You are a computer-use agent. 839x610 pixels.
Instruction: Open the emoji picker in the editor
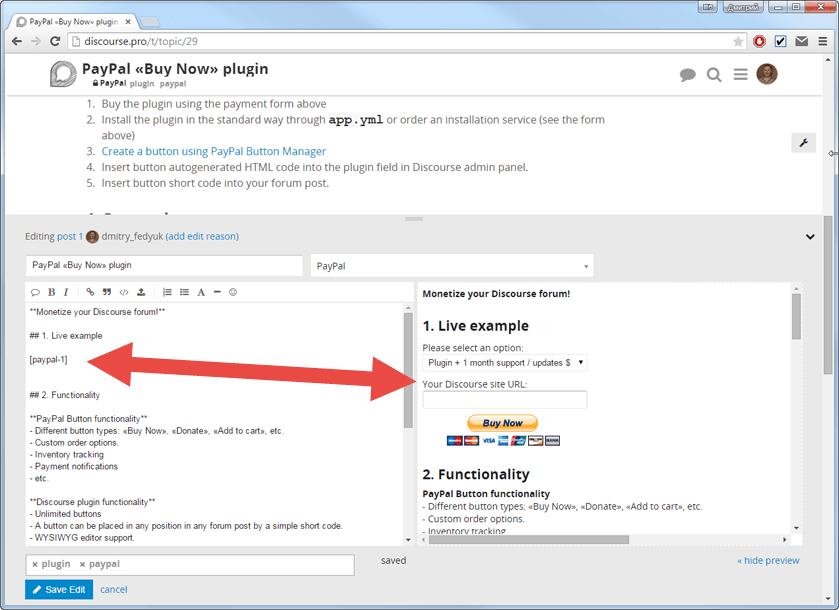coord(233,292)
